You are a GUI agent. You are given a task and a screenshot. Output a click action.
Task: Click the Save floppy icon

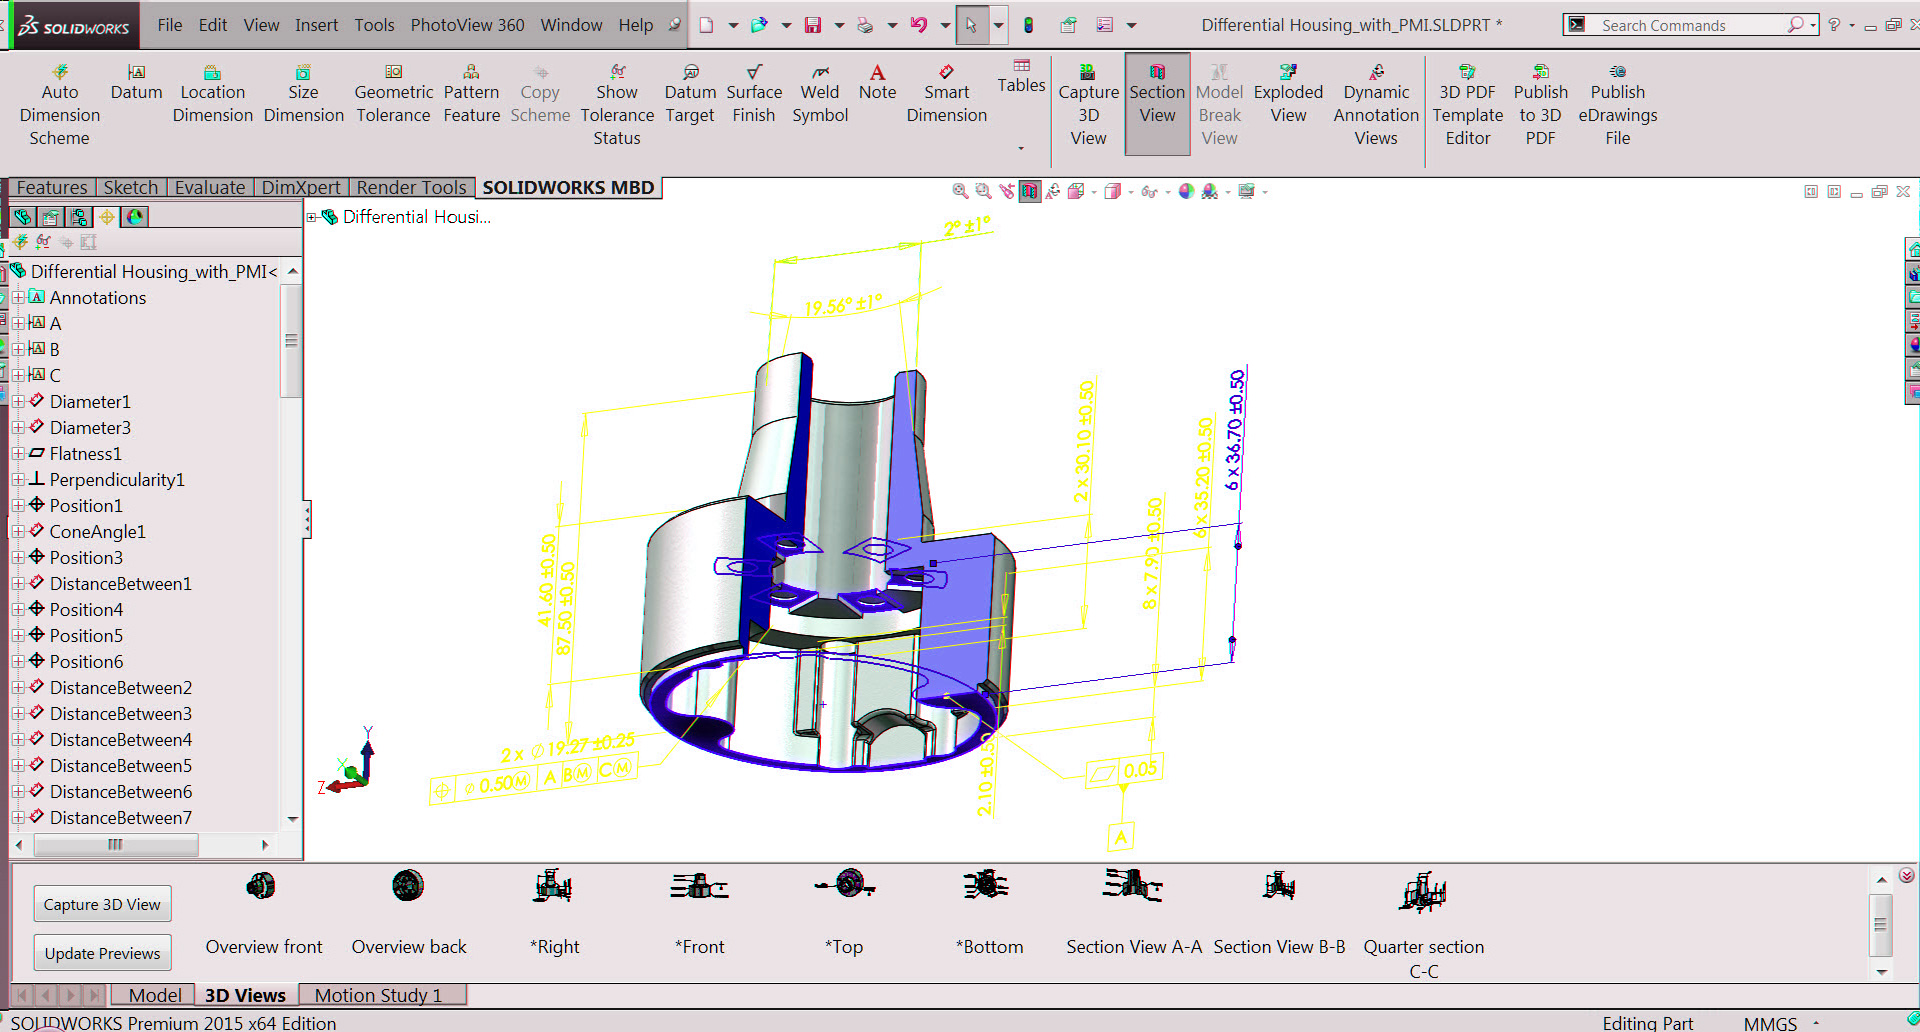813,25
